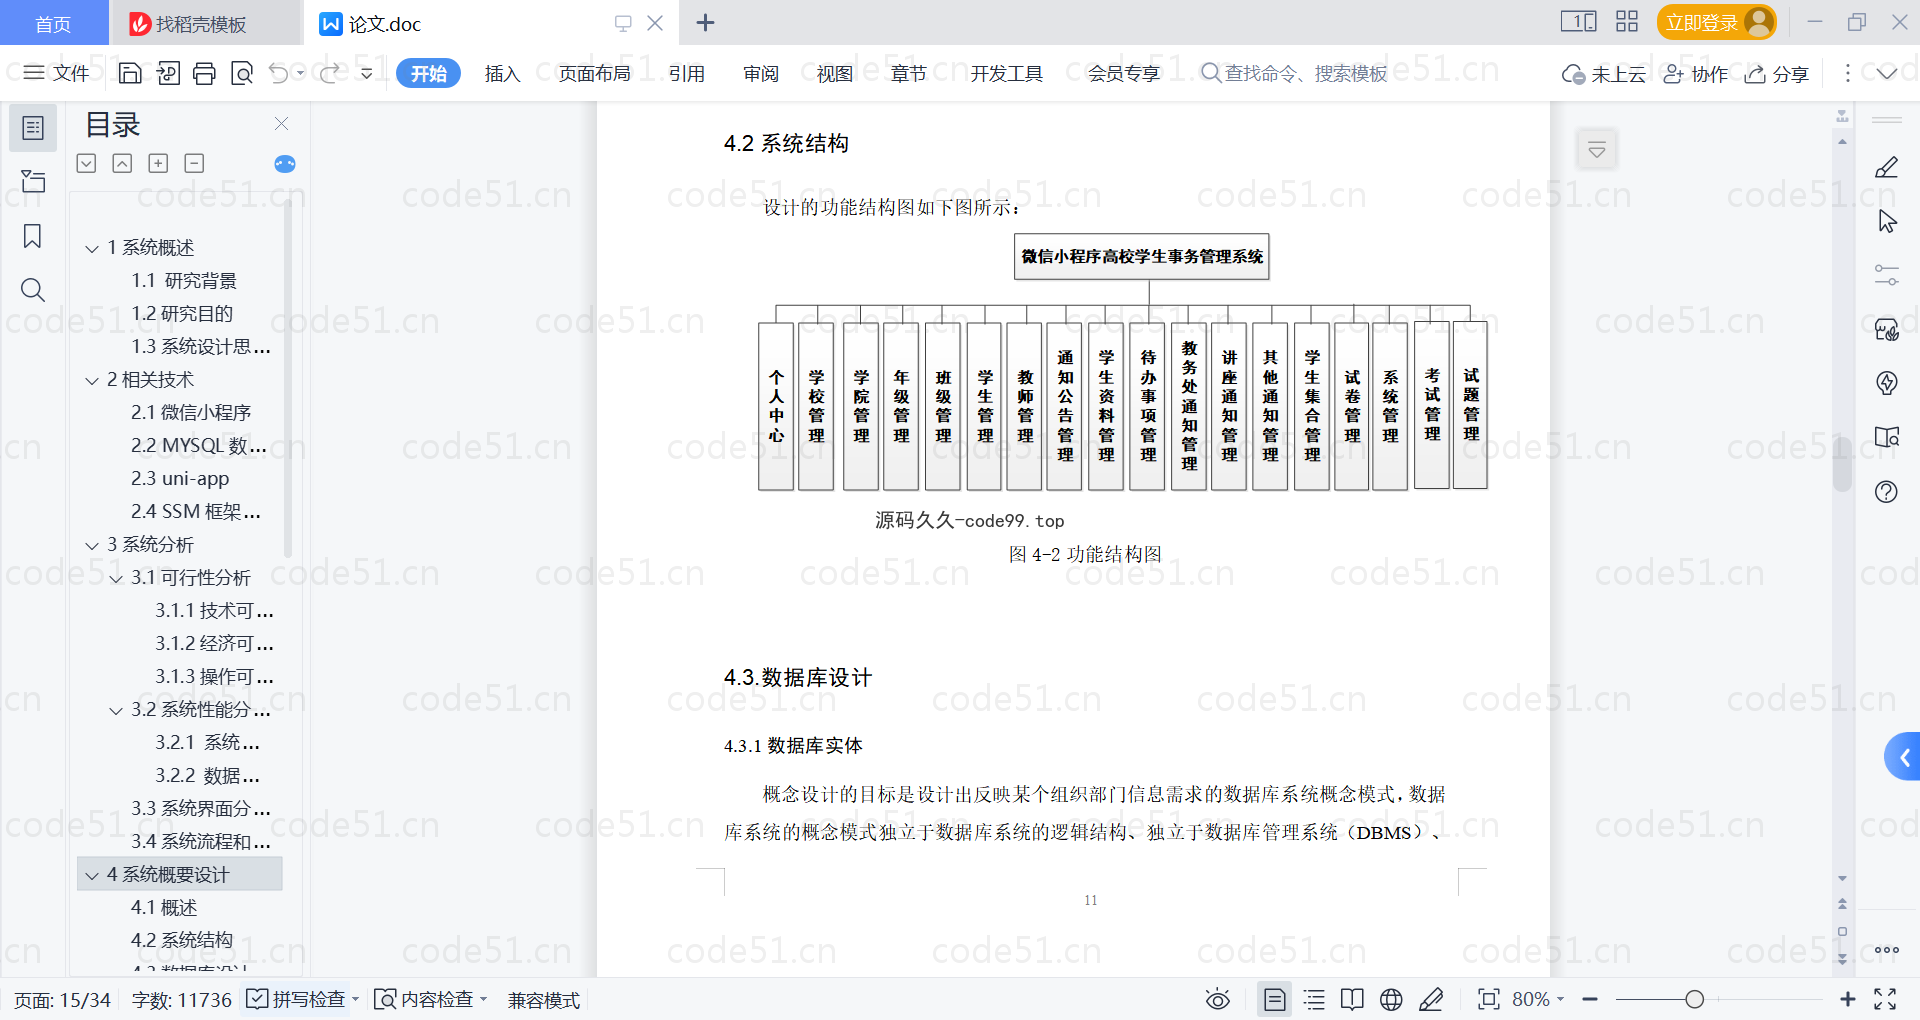
Task: Click the vertical scrollbar thumb of the document
Action: coord(1842,462)
